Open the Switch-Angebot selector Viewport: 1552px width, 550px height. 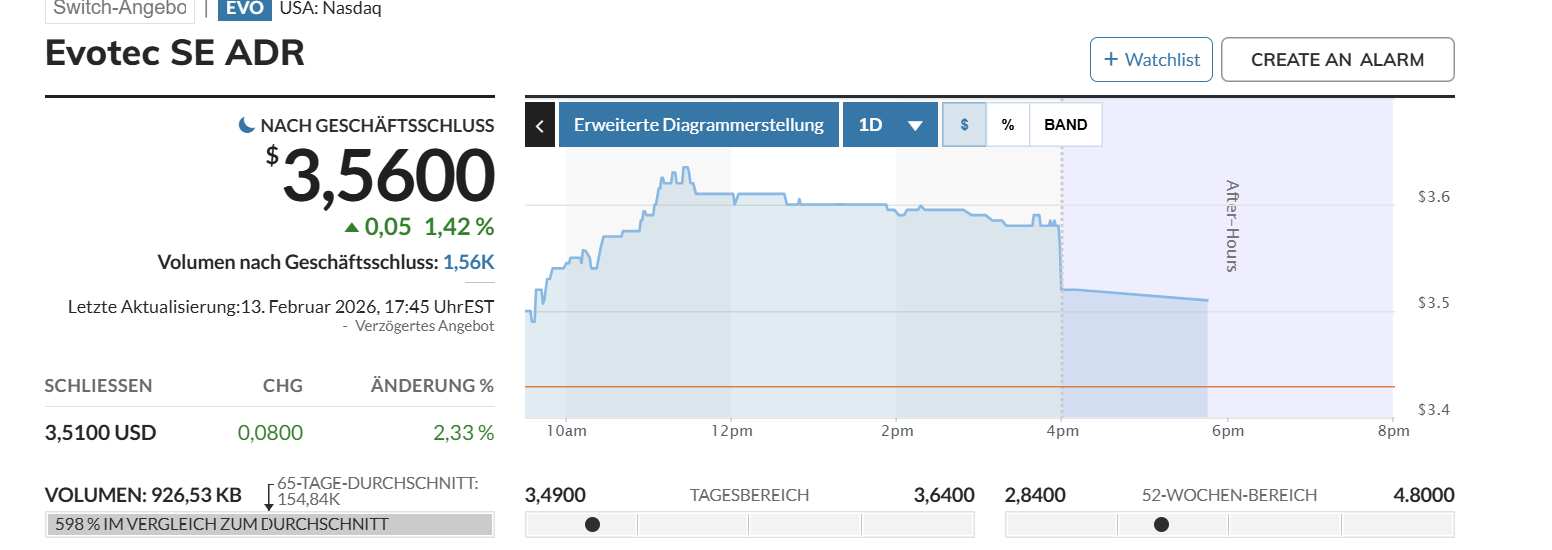[119, 9]
